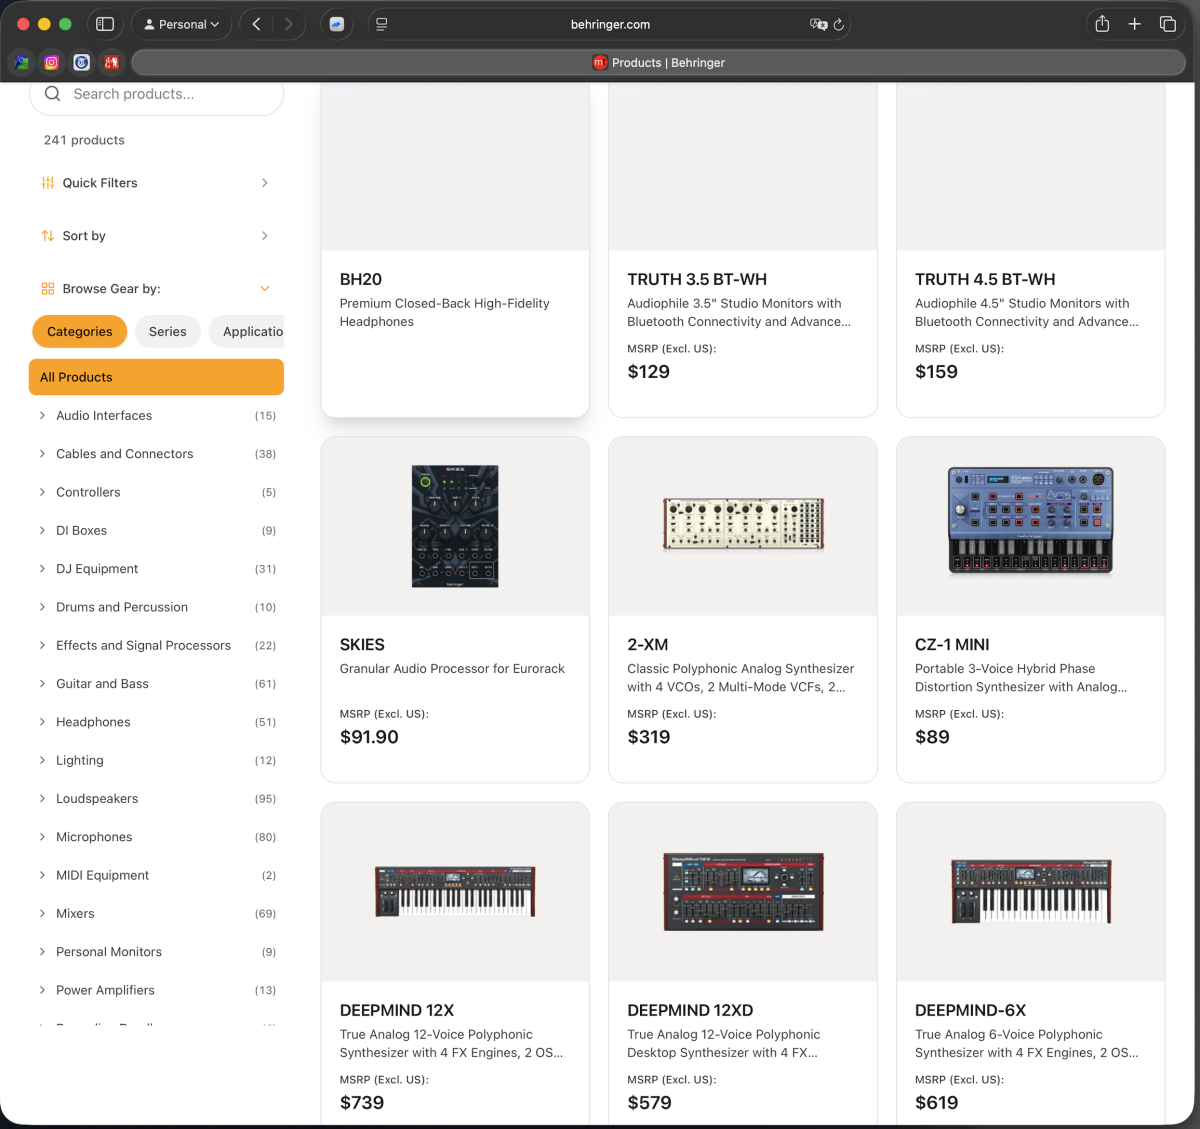
Task: Open the translate icon in address bar
Action: click(818, 24)
